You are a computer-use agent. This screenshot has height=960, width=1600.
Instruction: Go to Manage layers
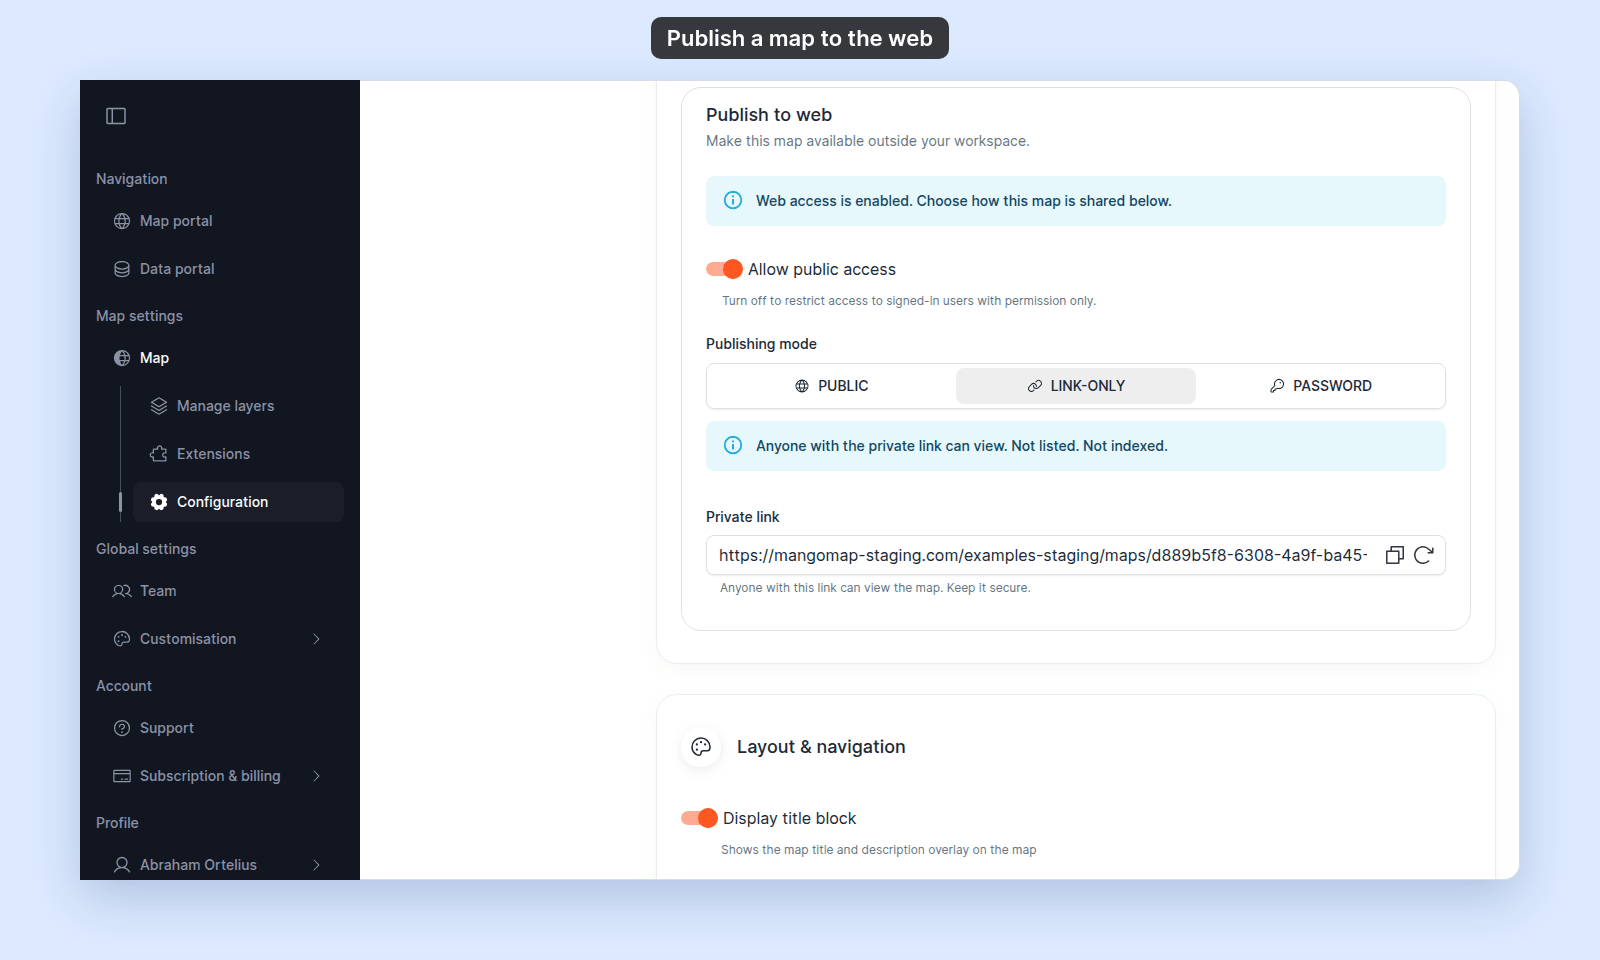pyautogui.click(x=238, y=406)
